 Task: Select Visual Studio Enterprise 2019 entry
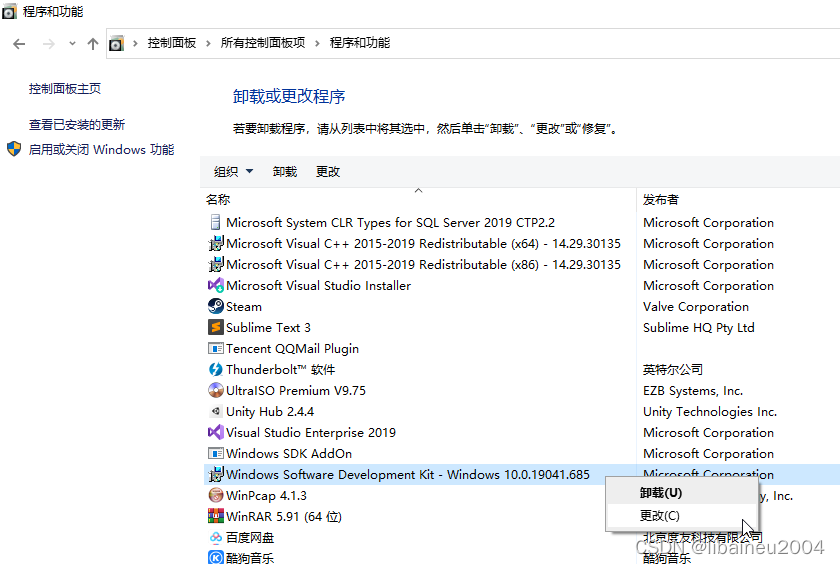(x=311, y=432)
